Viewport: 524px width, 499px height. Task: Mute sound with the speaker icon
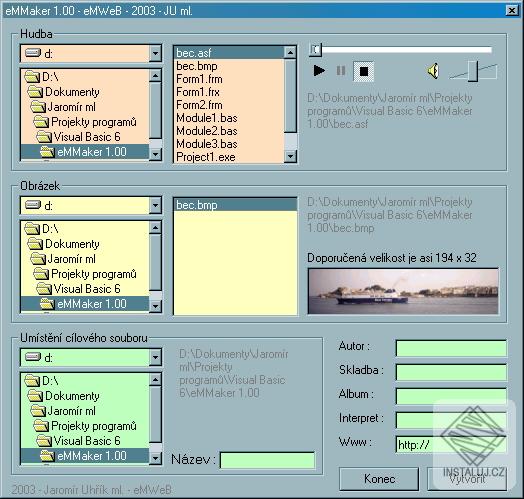point(433,71)
